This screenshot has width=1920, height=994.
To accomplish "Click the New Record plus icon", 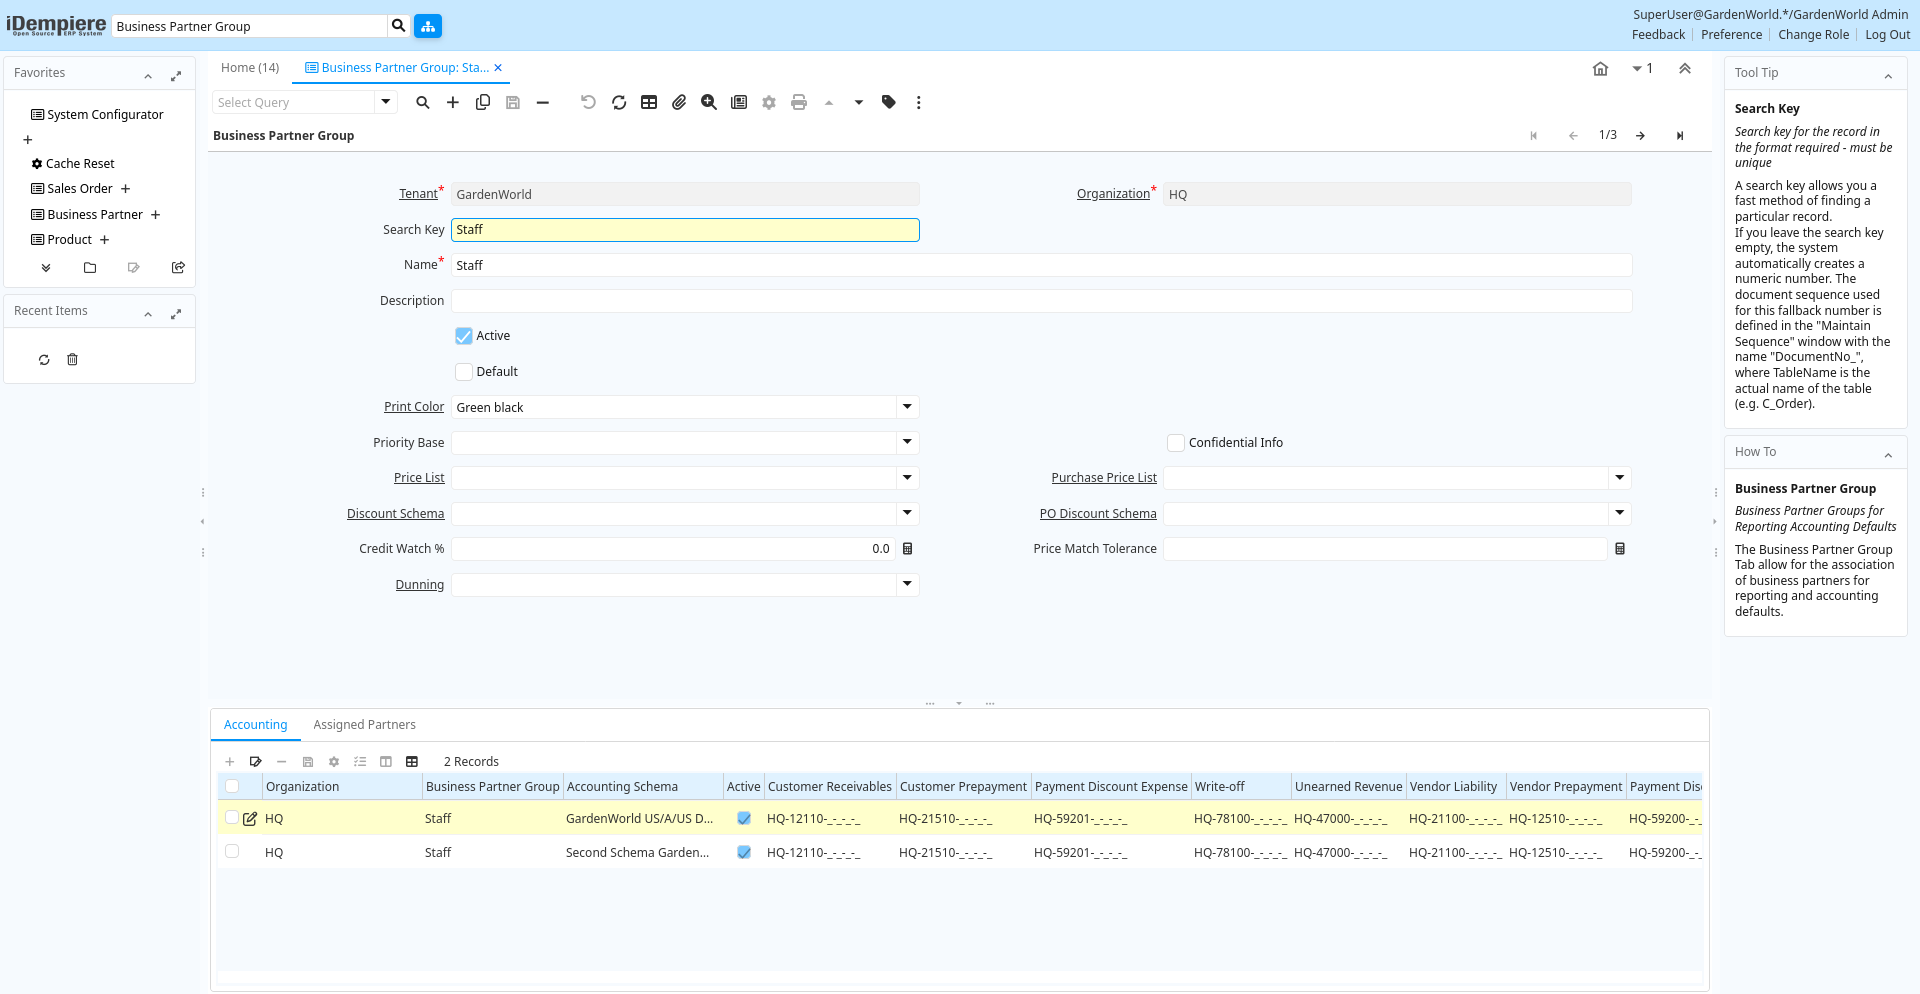I will (453, 102).
